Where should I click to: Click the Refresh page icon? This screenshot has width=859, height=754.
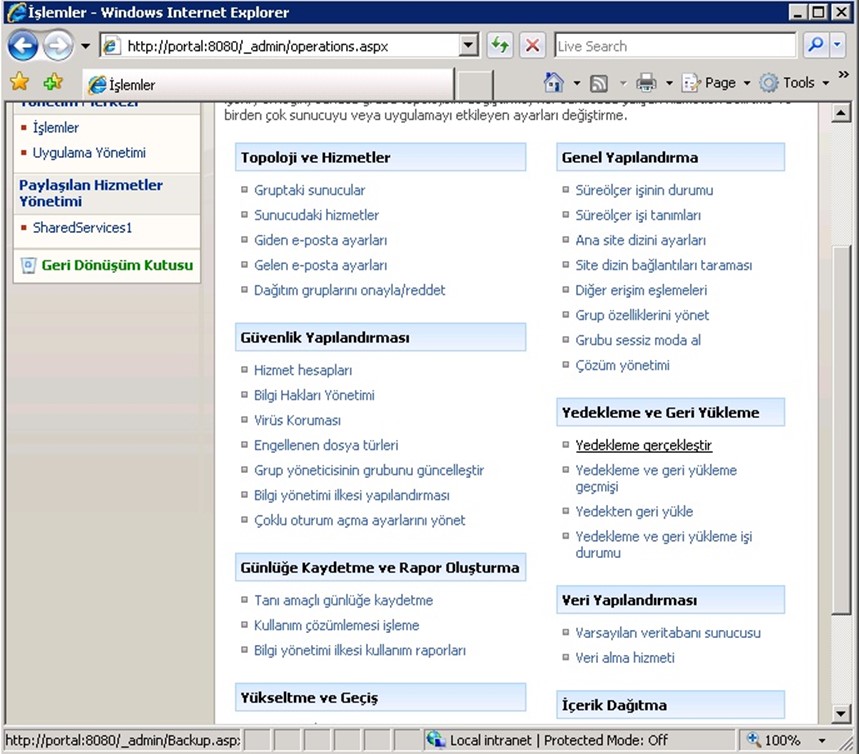coord(500,46)
